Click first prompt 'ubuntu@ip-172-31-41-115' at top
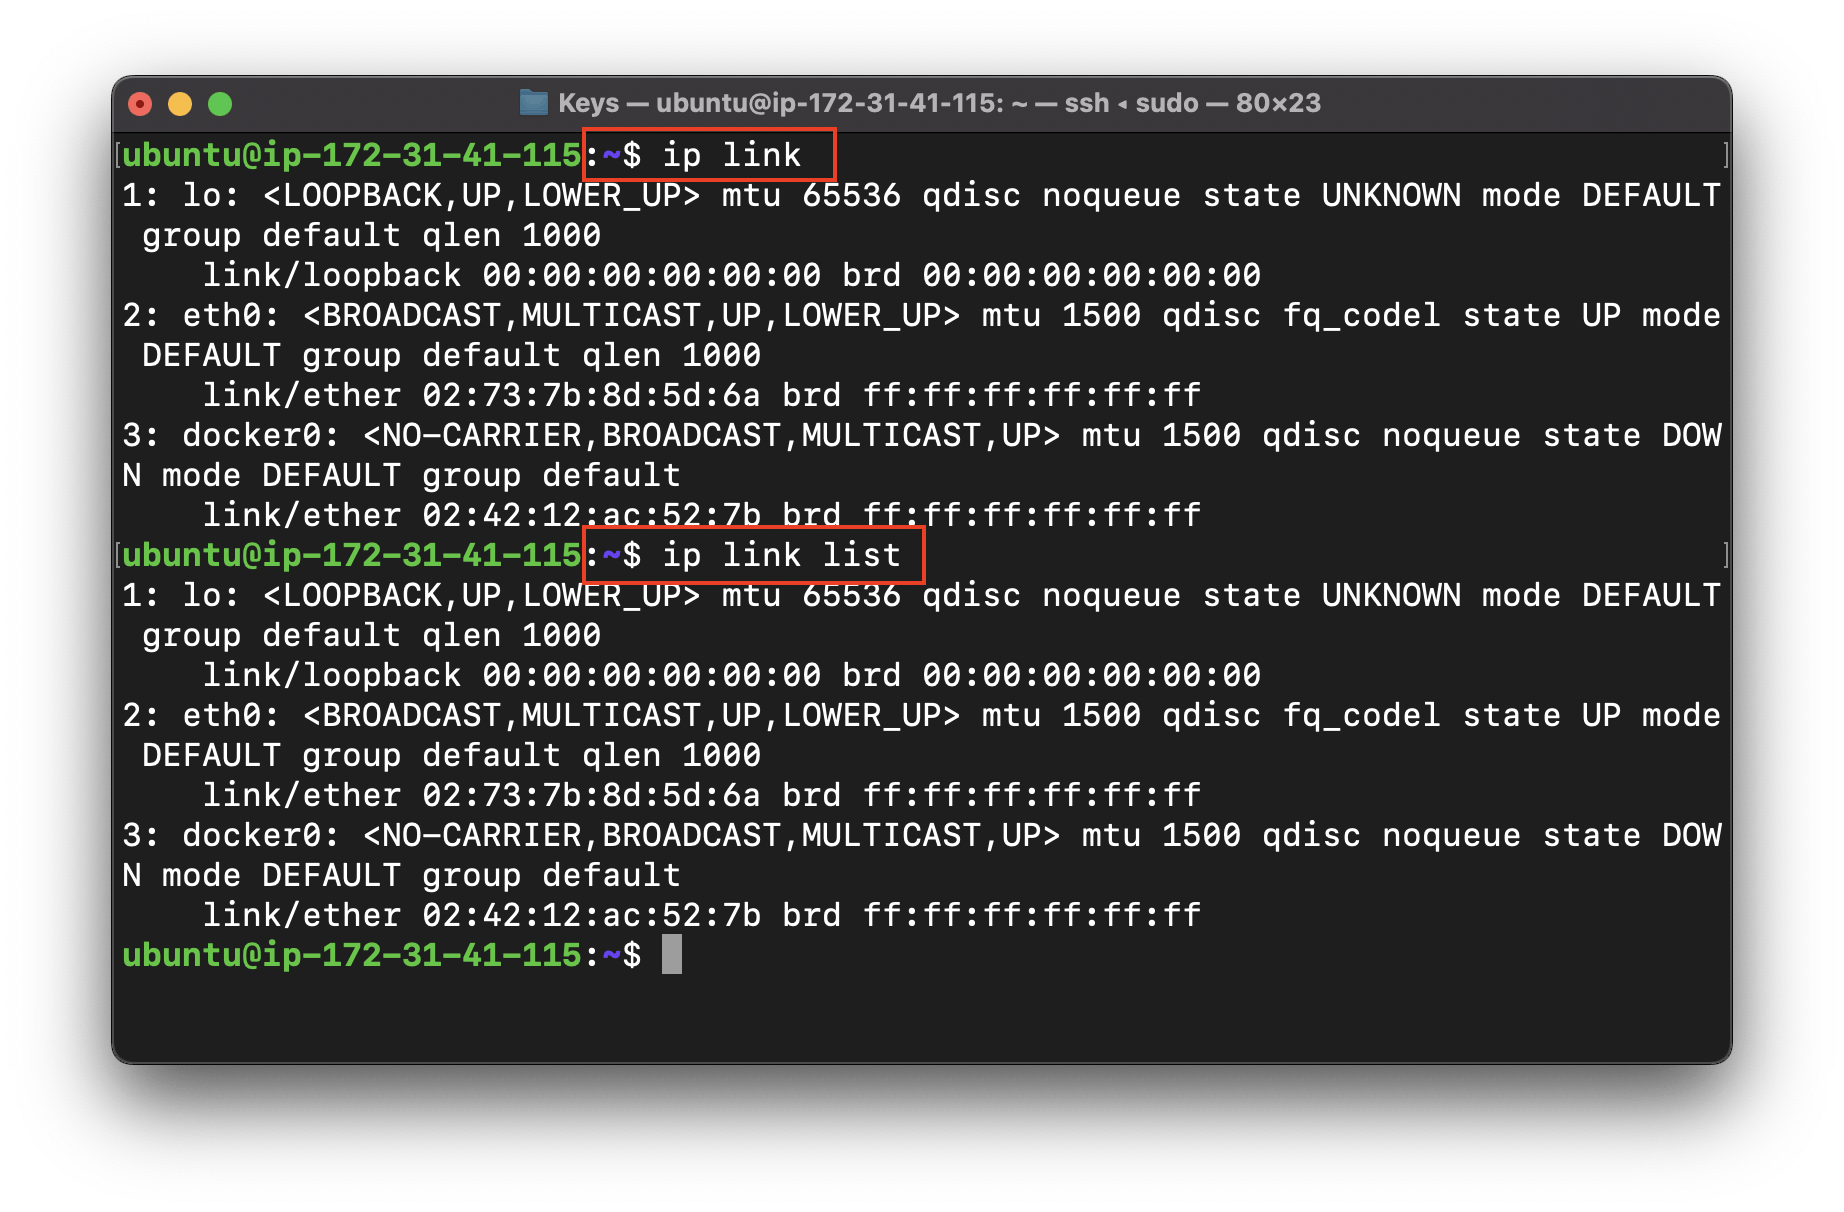1844x1212 pixels. point(352,155)
